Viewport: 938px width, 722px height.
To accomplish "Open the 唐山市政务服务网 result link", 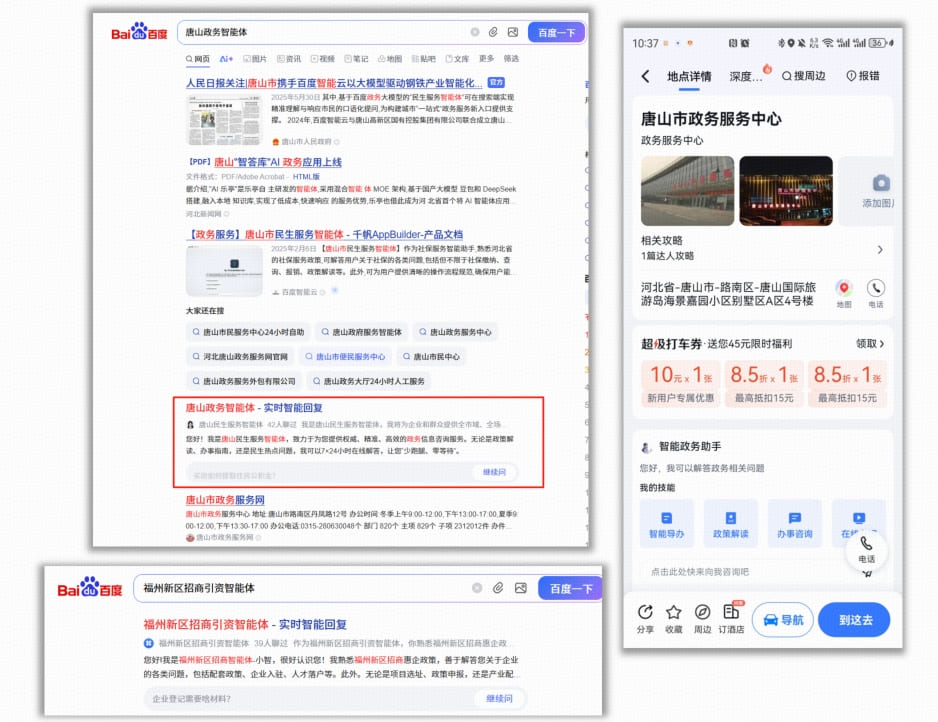I will tap(225, 500).
